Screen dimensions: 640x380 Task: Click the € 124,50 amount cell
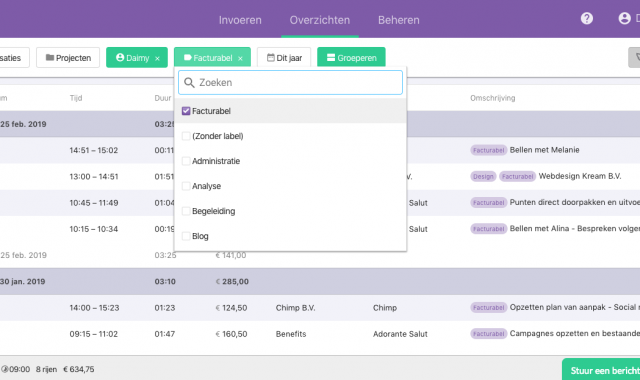[231, 308]
